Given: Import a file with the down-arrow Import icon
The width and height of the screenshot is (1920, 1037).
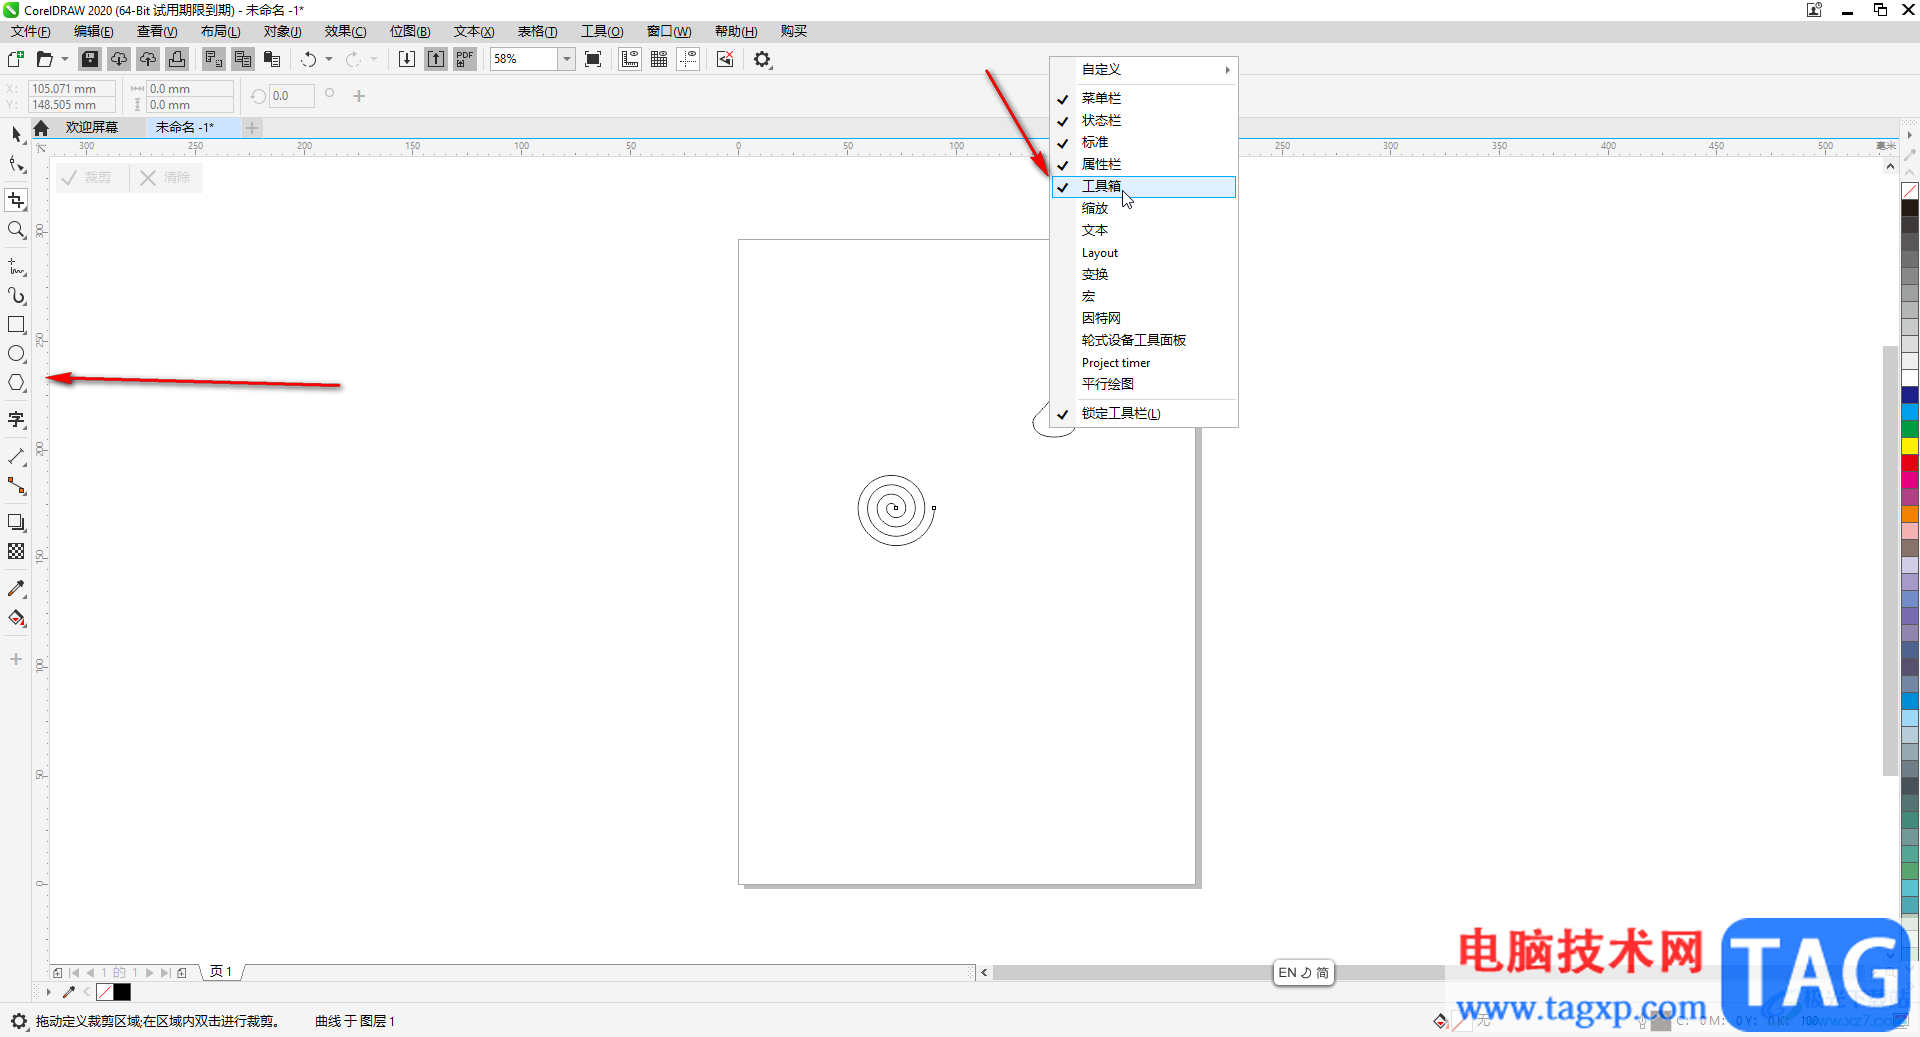Looking at the screenshot, I should 407,59.
